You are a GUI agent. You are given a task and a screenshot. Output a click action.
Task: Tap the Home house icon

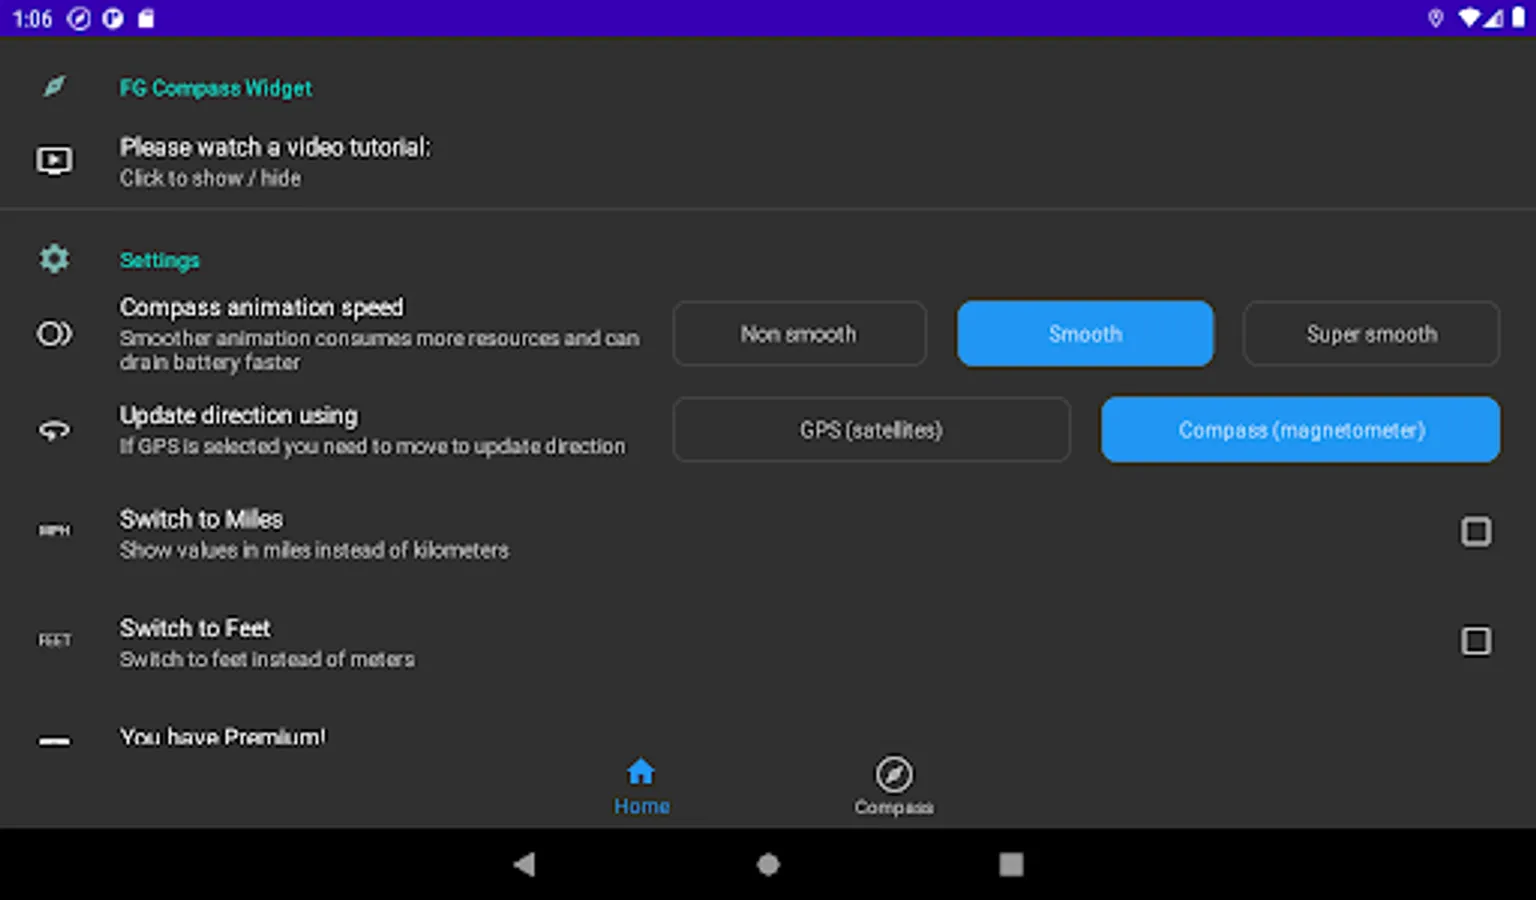point(641,772)
